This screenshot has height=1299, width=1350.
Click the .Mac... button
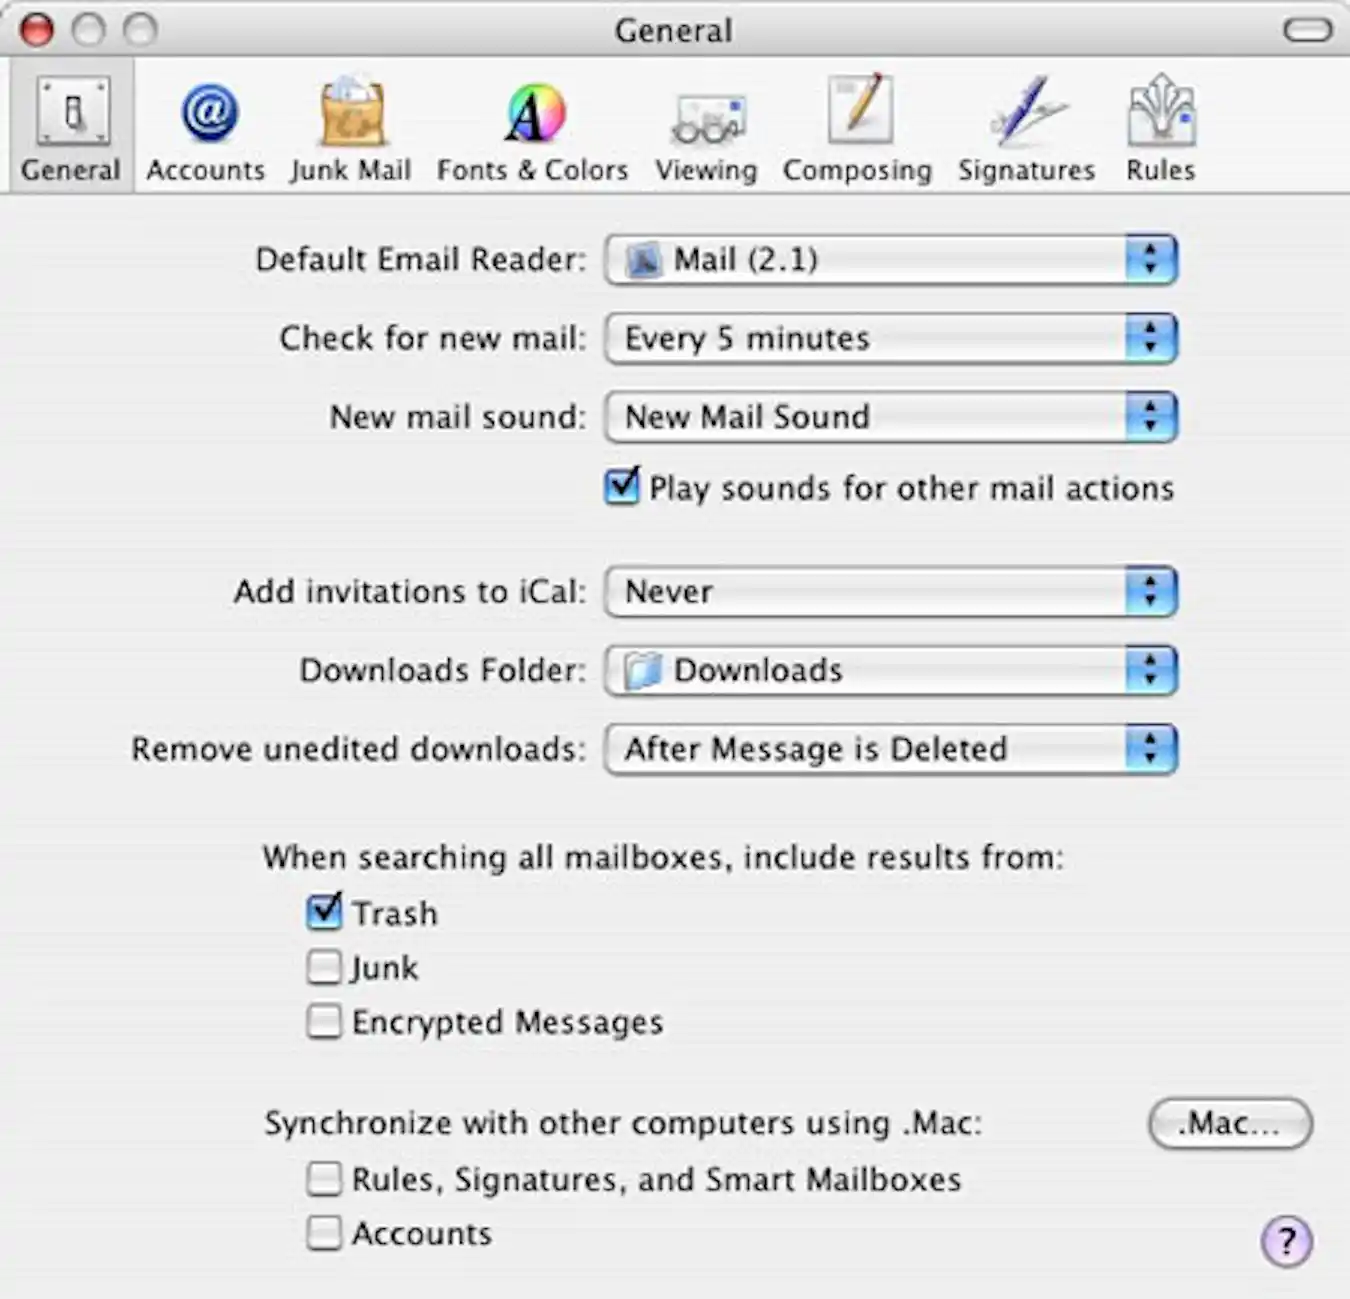pyautogui.click(x=1229, y=1123)
